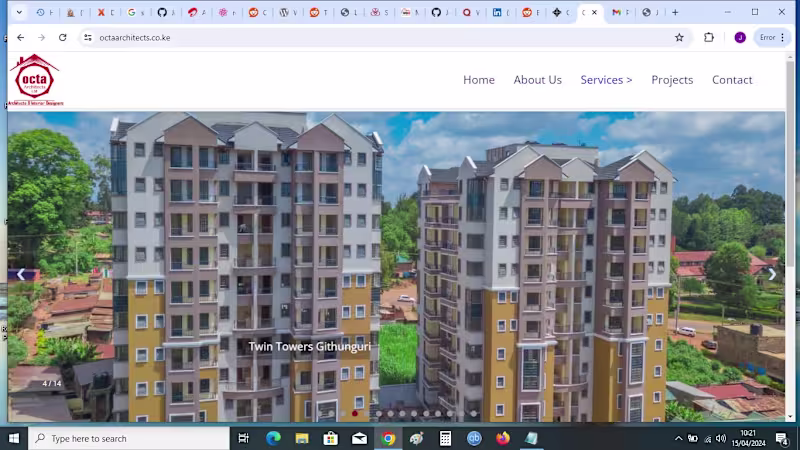Open the volume control in tray
The image size is (800, 450).
point(720,438)
